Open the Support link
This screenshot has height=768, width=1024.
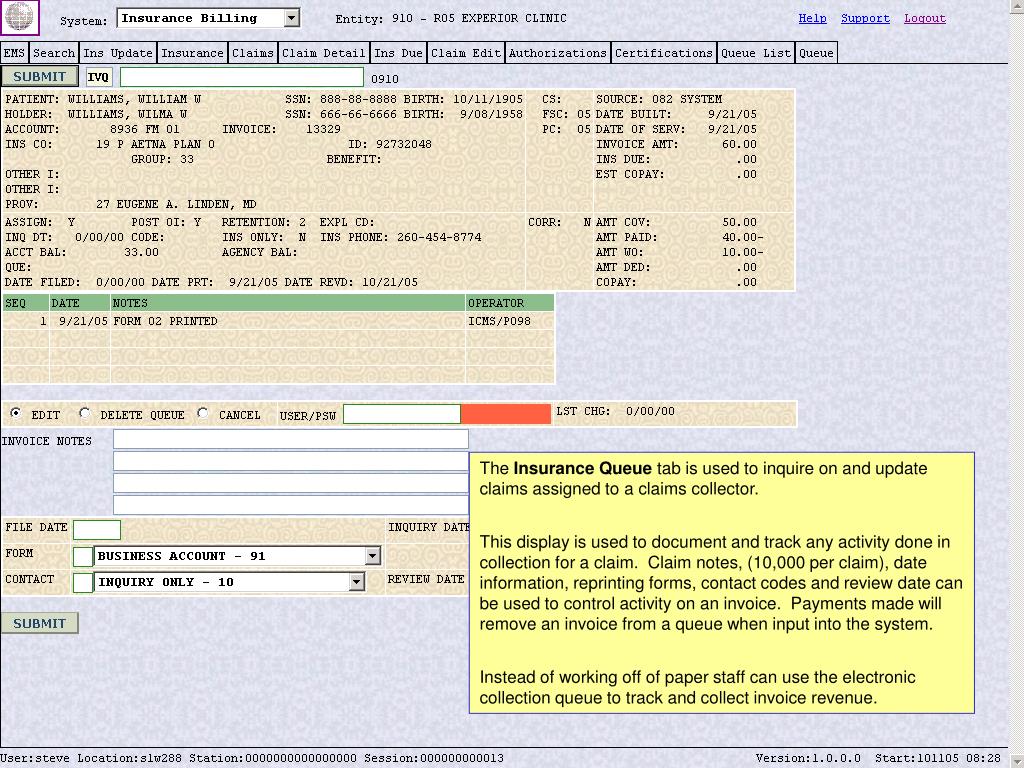tap(865, 18)
